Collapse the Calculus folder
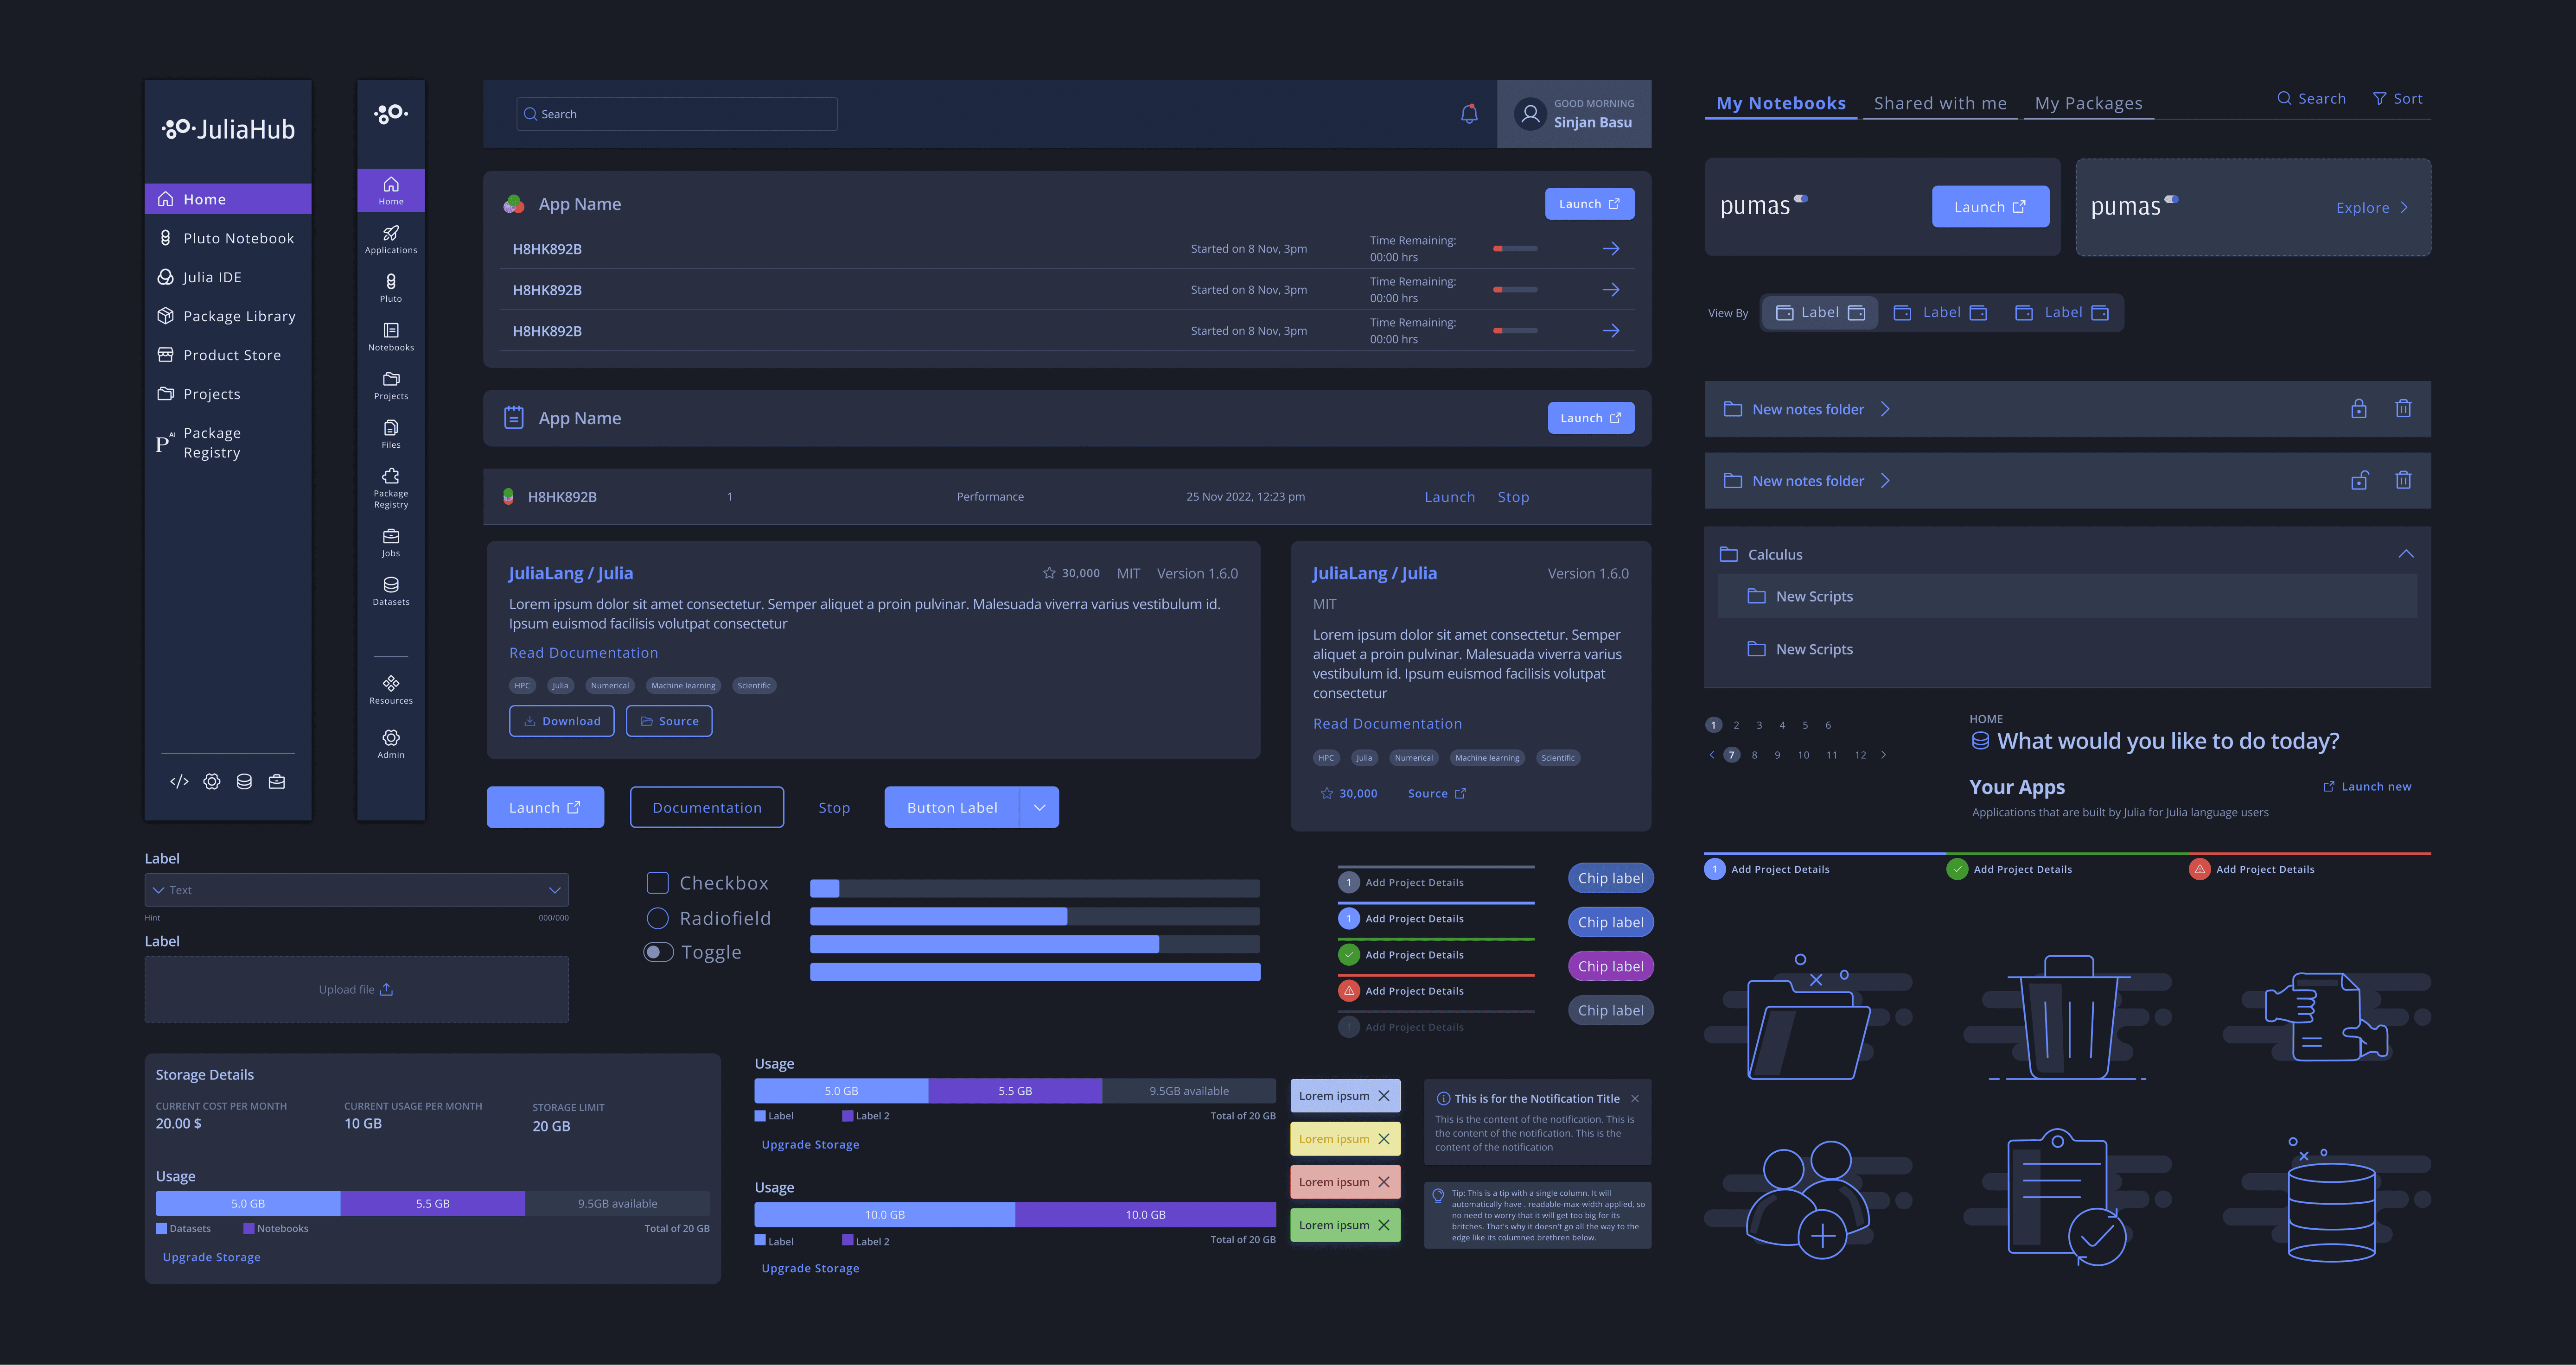2576x1365 pixels. 2405,554
